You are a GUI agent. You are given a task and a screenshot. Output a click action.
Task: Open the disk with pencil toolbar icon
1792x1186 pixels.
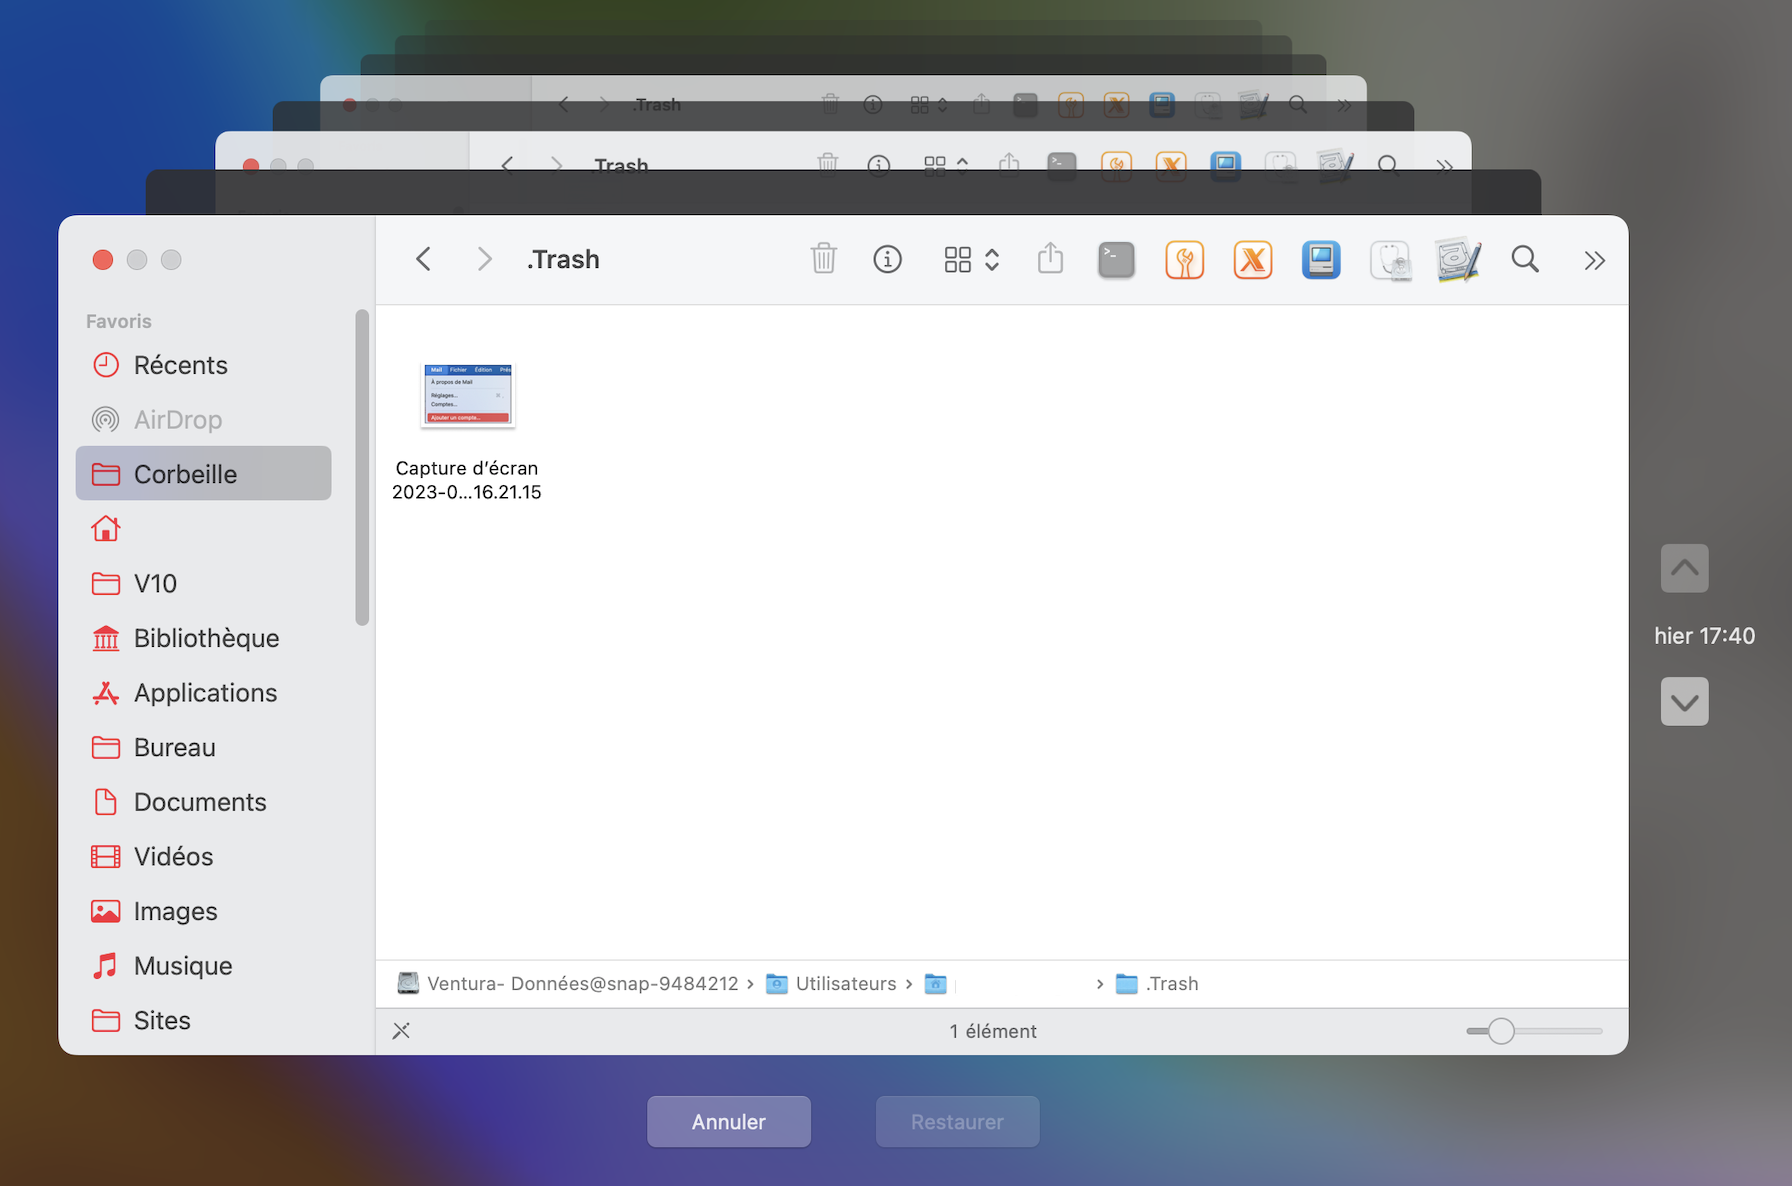click(x=1458, y=260)
